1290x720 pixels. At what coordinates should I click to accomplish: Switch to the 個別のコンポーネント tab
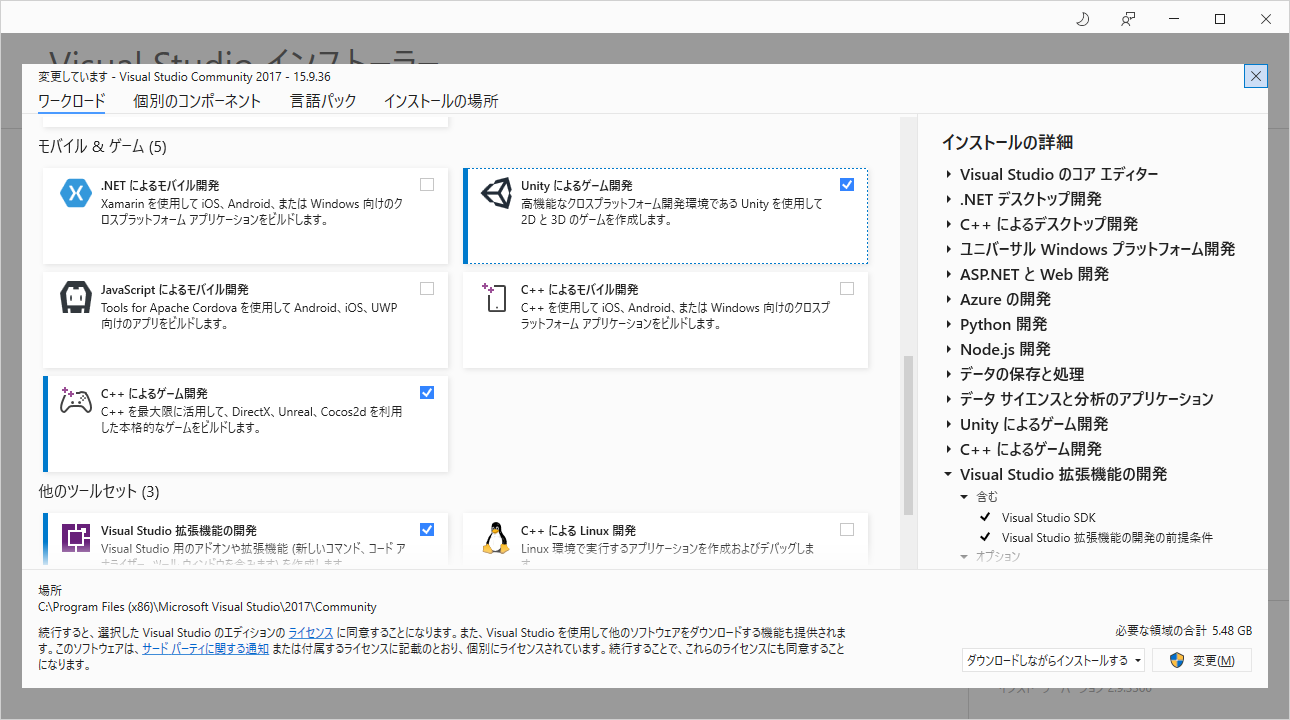pyautogui.click(x=197, y=101)
